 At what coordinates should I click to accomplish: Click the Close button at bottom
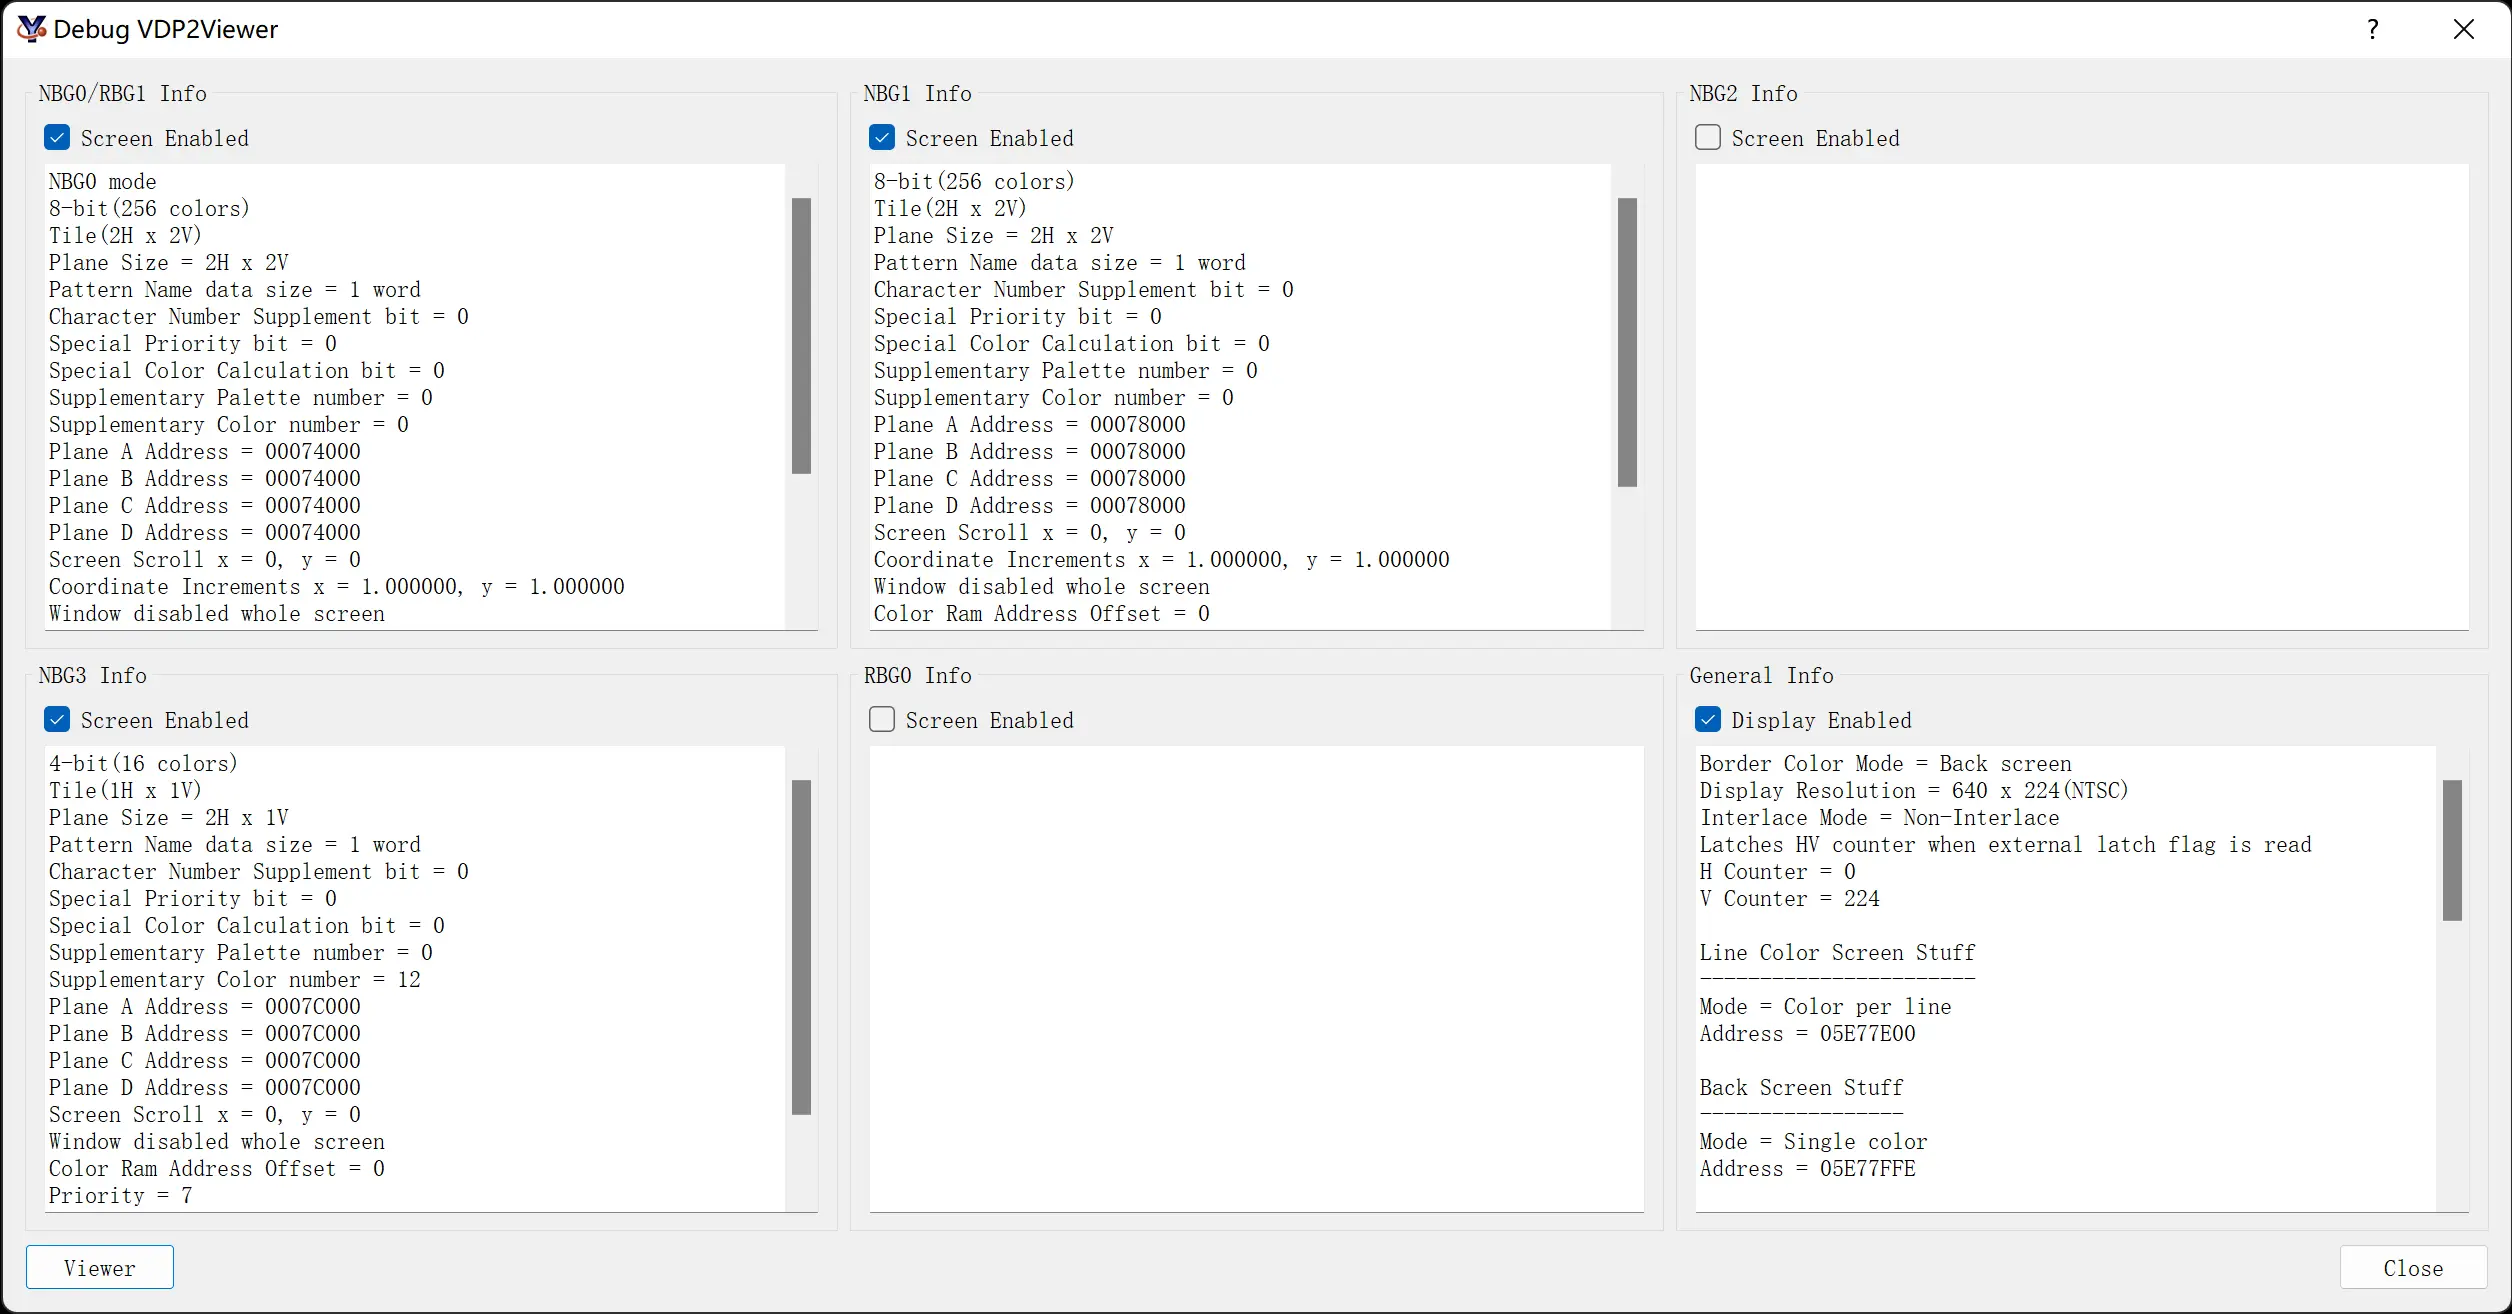(2413, 1268)
